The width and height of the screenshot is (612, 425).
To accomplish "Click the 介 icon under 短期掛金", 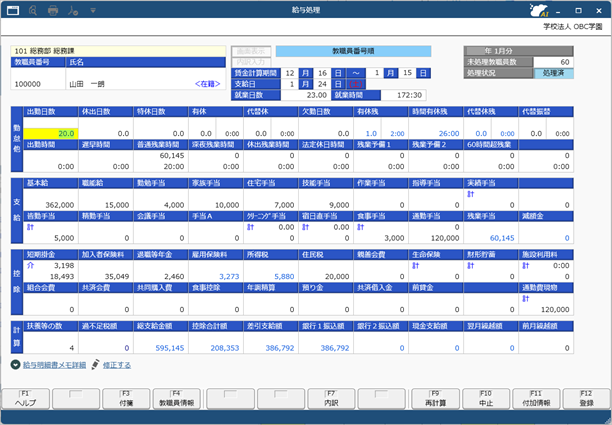I will [x=30, y=265].
